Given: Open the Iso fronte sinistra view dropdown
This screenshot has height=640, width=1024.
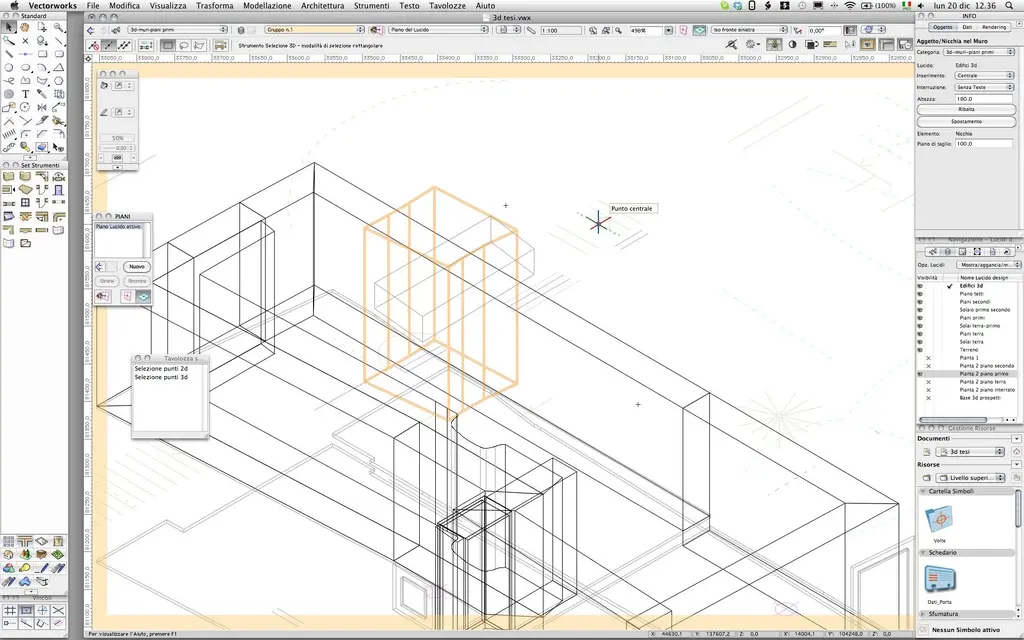Looking at the screenshot, I should point(749,30).
